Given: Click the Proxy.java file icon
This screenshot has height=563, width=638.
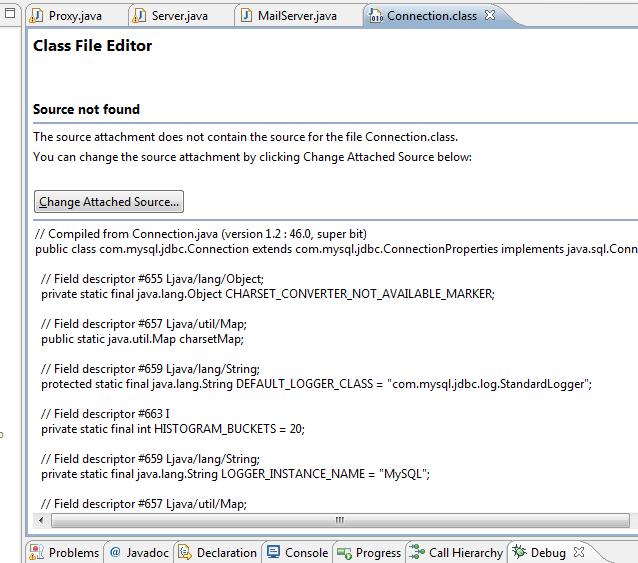Looking at the screenshot, I should 36,16.
